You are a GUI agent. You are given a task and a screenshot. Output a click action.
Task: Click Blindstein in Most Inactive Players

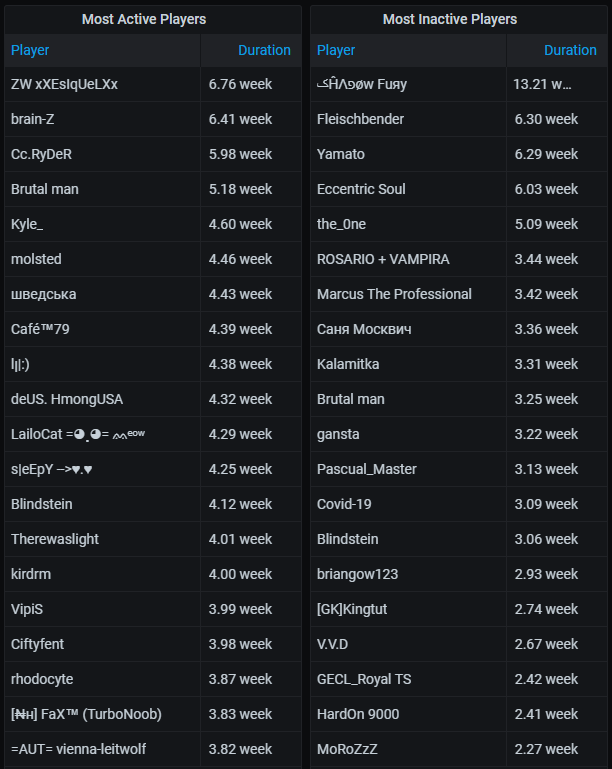pyautogui.click(x=348, y=539)
